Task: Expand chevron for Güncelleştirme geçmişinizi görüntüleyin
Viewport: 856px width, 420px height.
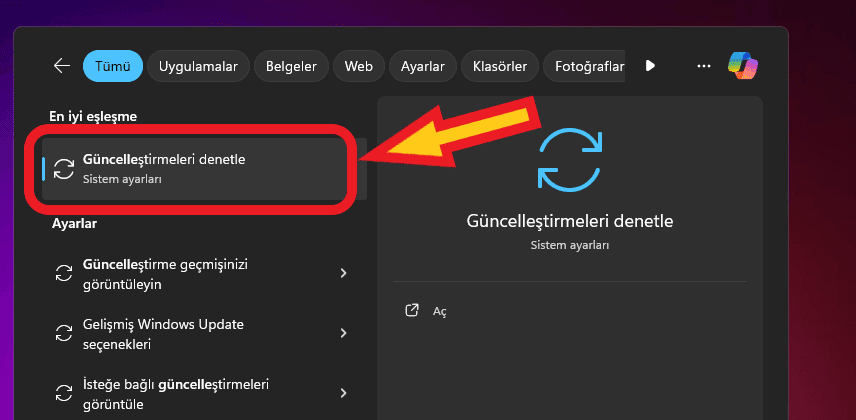Action: point(344,274)
